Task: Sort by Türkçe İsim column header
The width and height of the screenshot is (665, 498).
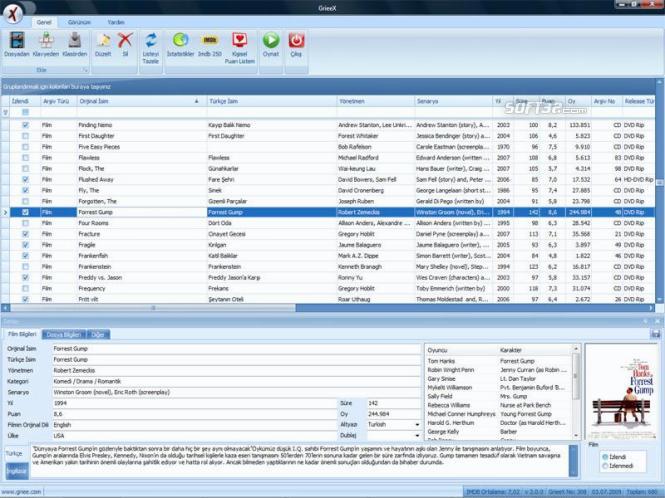Action: (271, 101)
